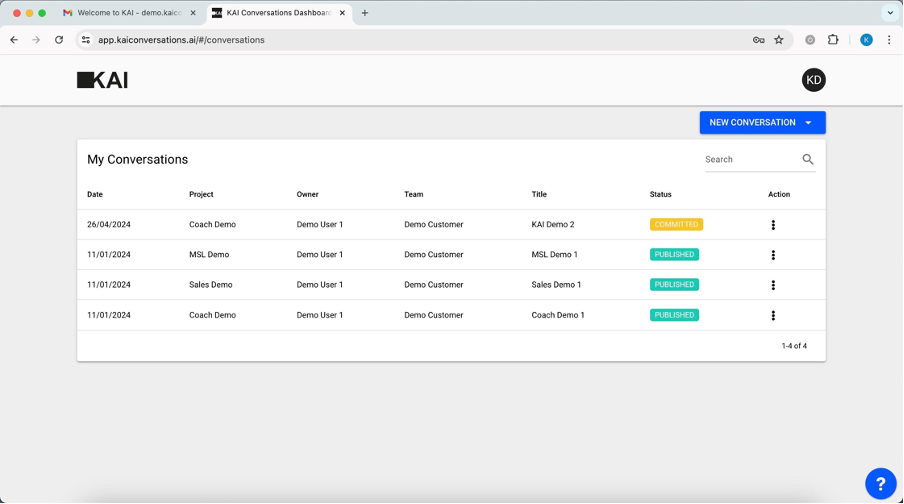Open actions menu for Sales Demo 1
Image resolution: width=904 pixels, height=504 pixels.
tap(773, 285)
